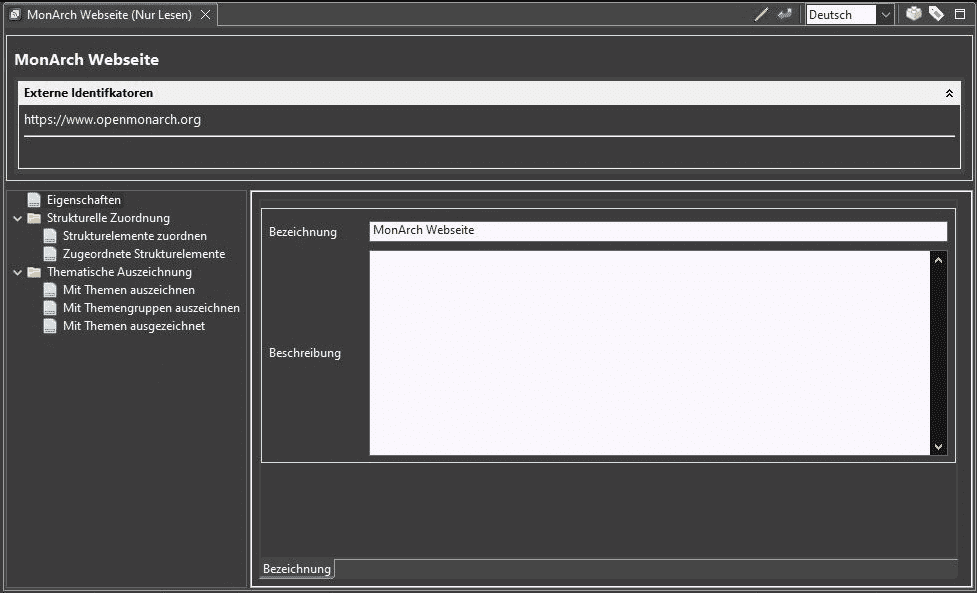The width and height of the screenshot is (977, 593).
Task: Click inside the Beschreibung text area
Action: tap(650, 353)
